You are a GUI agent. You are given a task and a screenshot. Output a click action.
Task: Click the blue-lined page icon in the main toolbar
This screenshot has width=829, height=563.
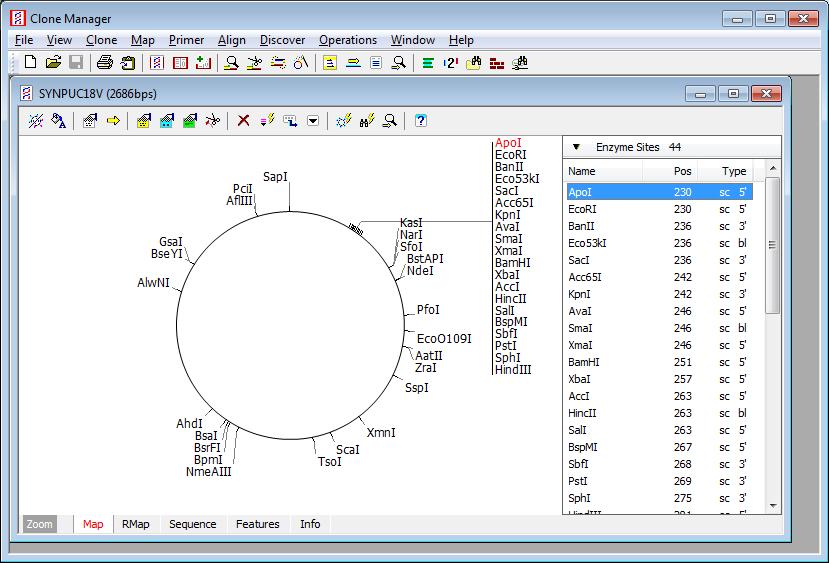[x=376, y=62]
